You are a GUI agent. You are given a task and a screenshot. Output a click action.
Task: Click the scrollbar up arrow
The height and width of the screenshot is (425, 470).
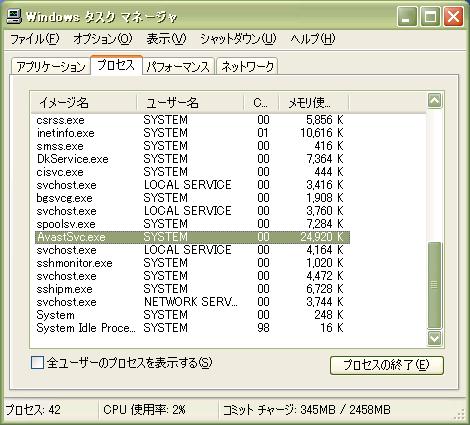pos(435,100)
